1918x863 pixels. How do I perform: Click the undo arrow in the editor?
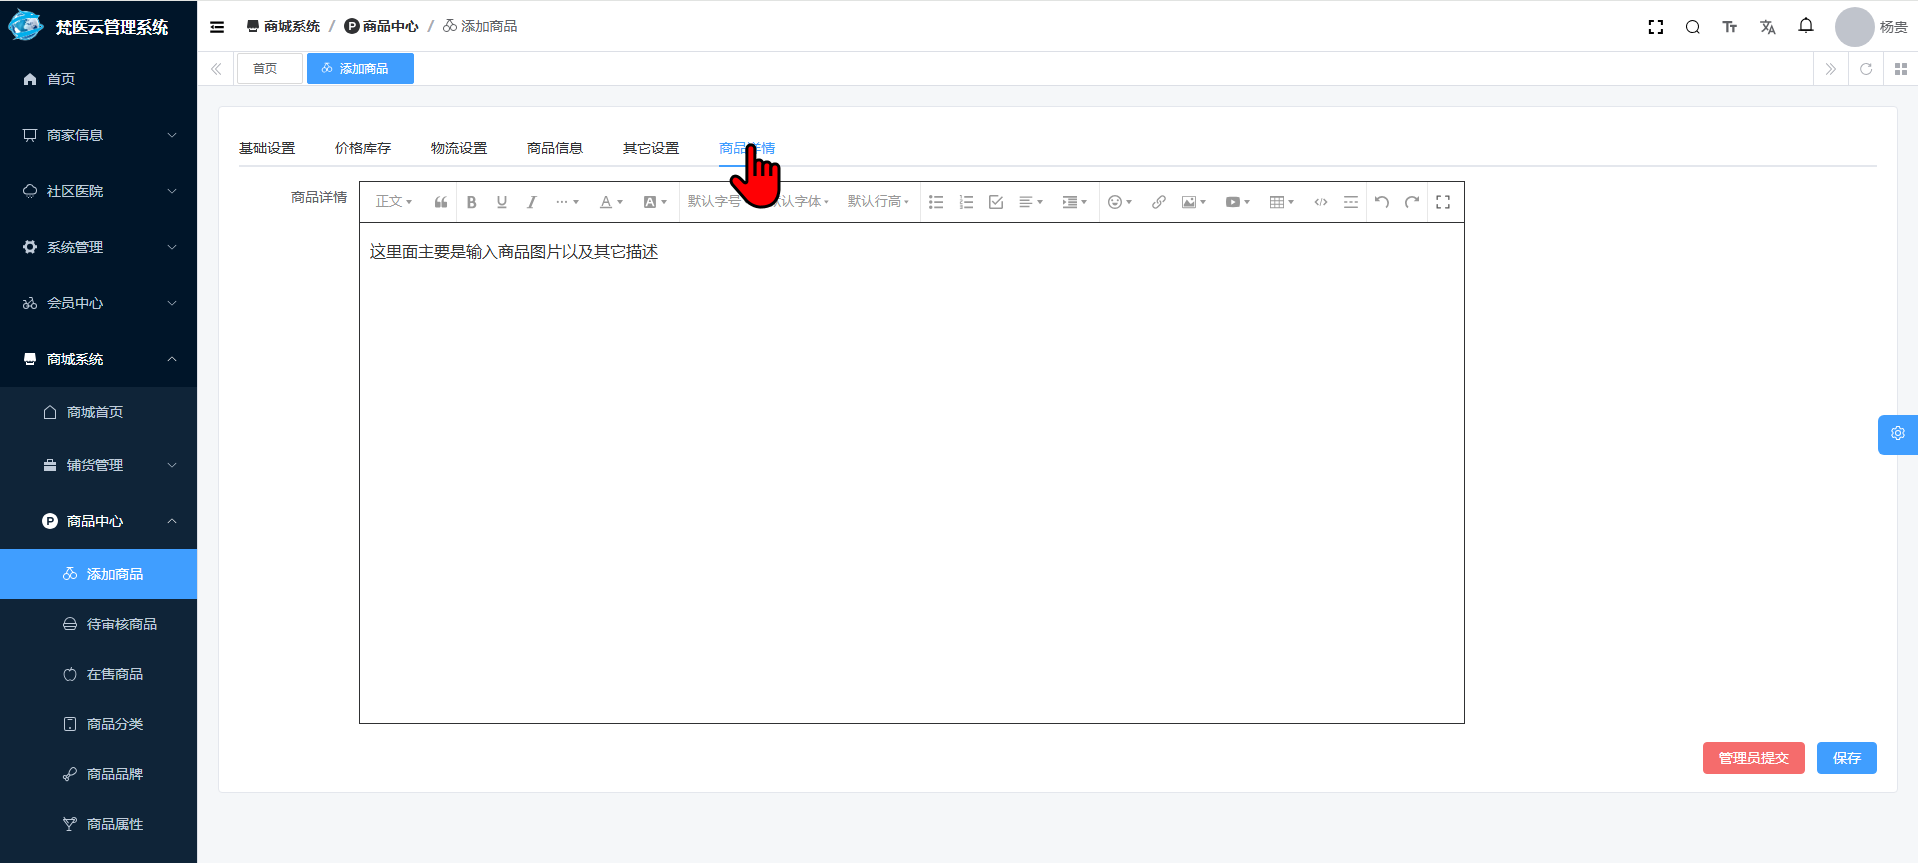[1381, 202]
